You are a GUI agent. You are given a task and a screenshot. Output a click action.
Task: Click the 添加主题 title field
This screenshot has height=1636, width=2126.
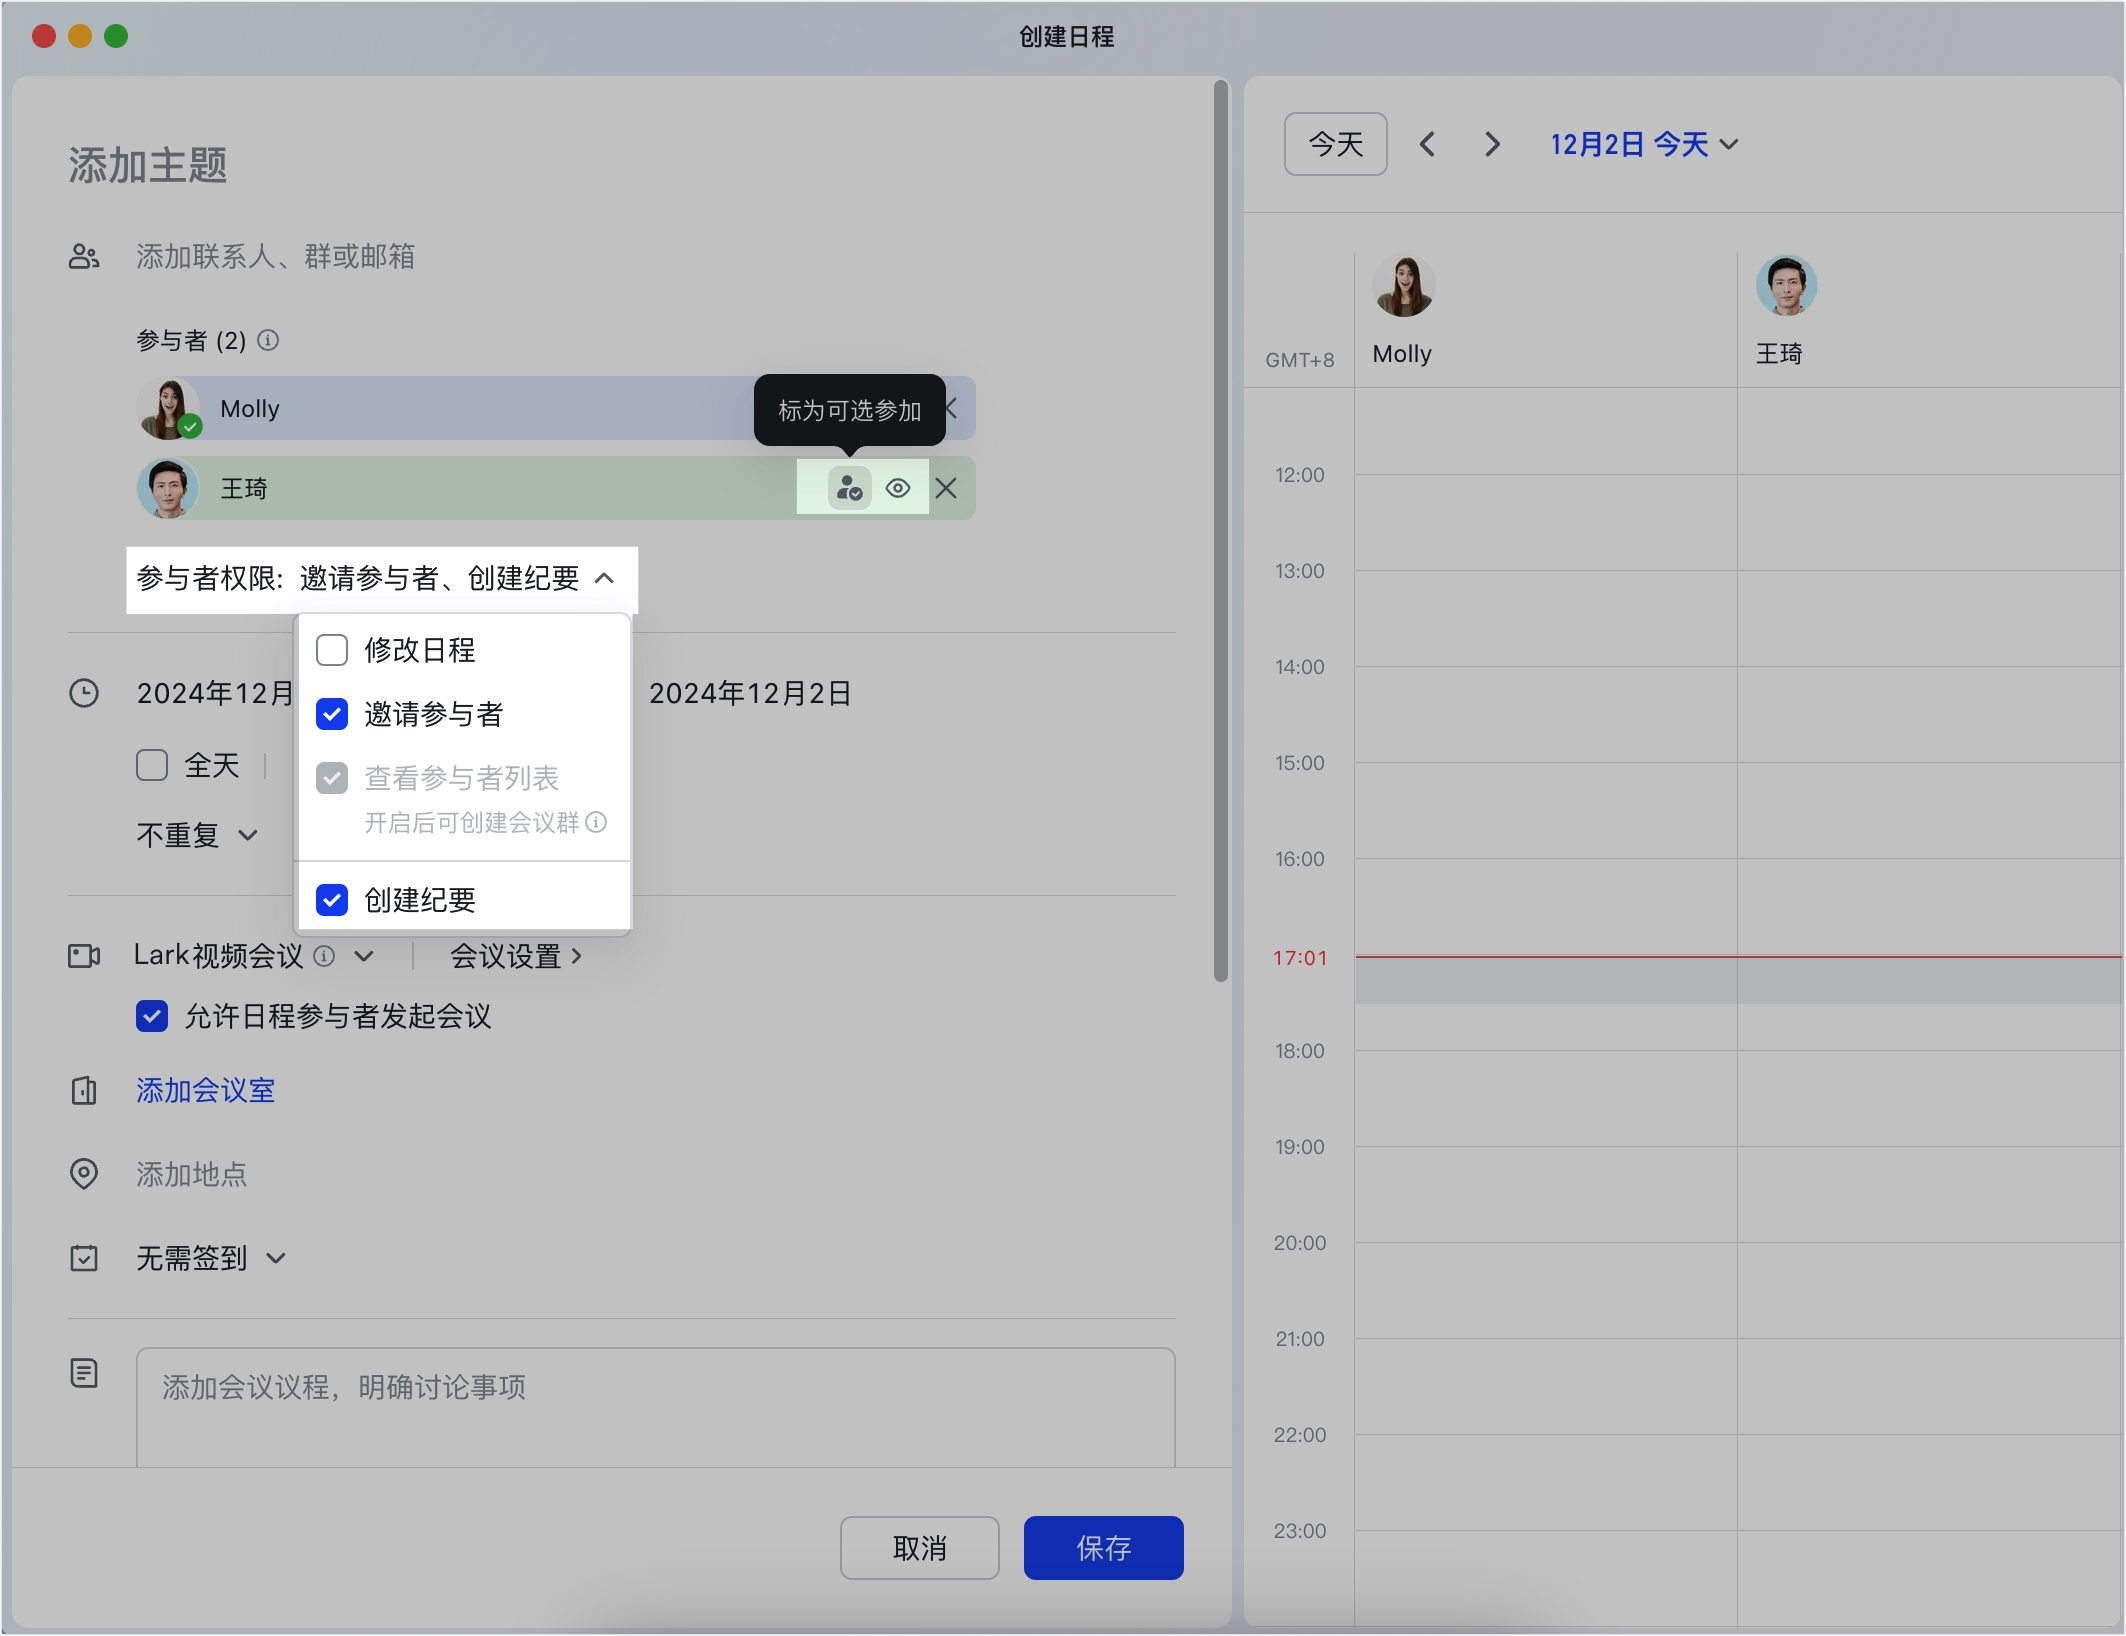point(148,165)
